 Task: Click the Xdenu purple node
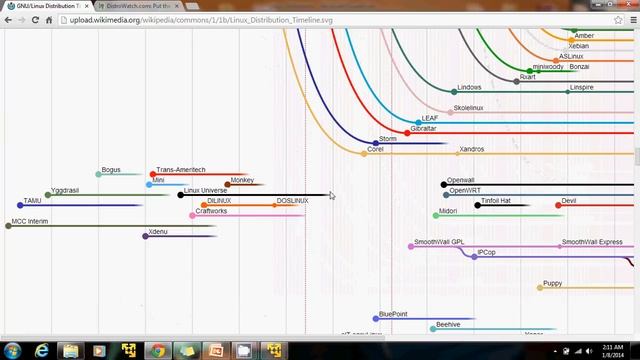[x=145, y=236]
